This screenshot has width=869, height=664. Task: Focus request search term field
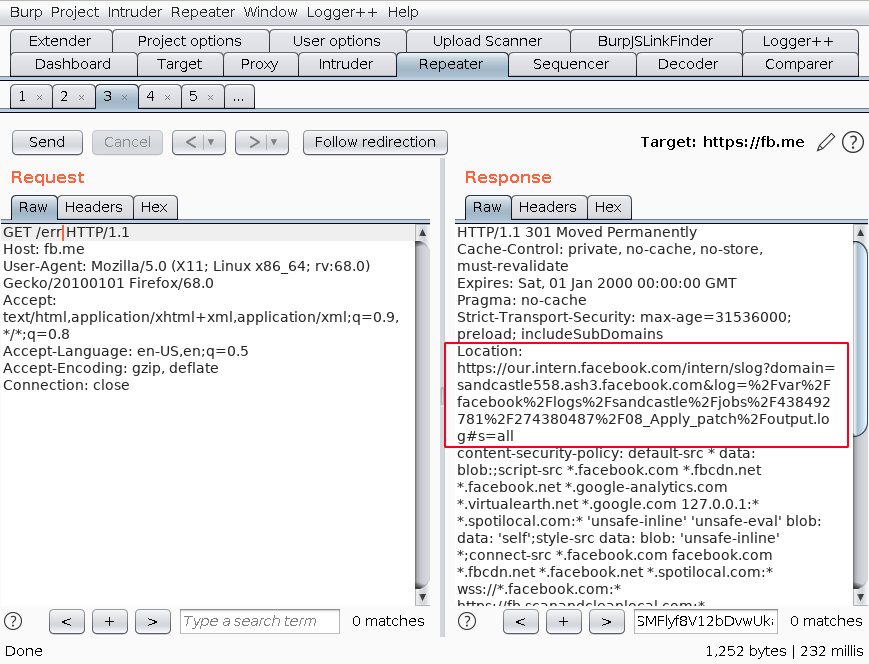[x=260, y=621]
